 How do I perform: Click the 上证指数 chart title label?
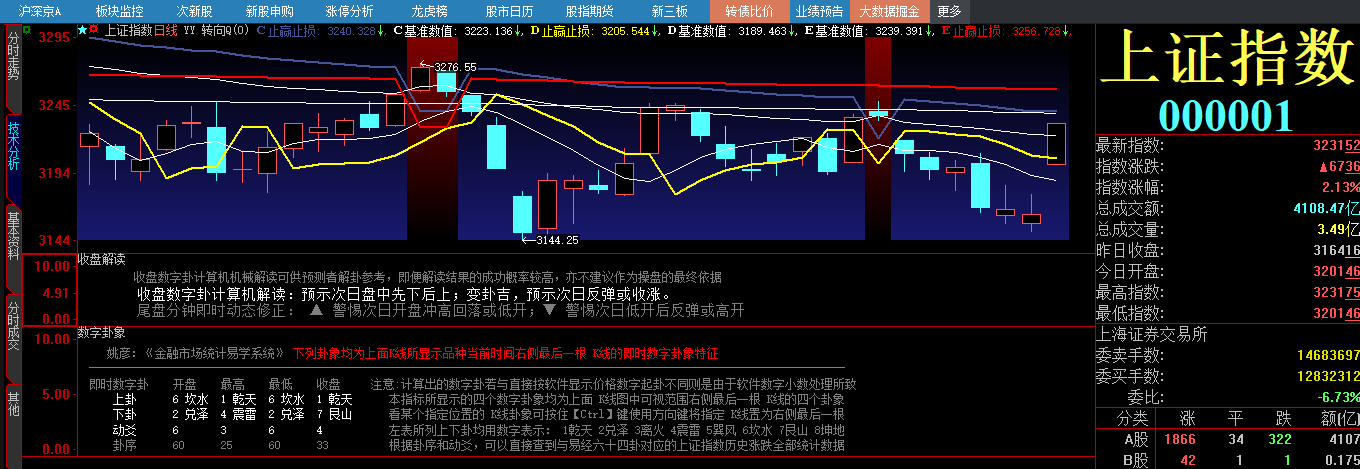[127, 30]
